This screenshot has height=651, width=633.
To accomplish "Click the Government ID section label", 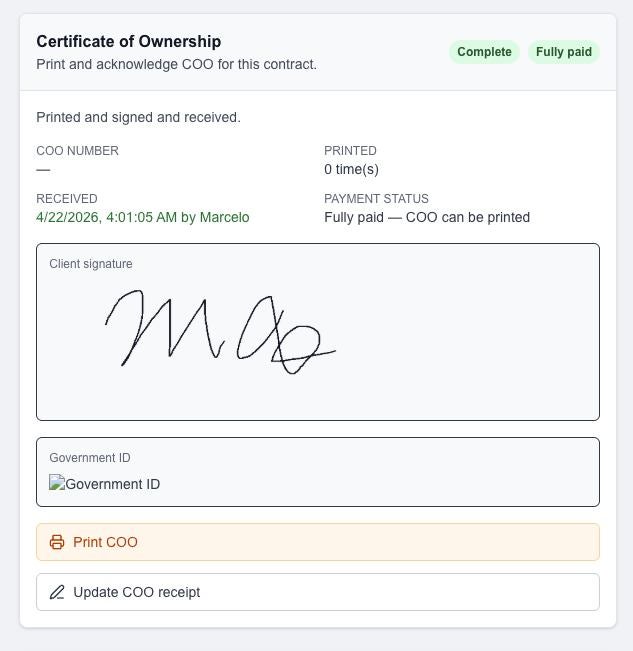I will [90, 458].
